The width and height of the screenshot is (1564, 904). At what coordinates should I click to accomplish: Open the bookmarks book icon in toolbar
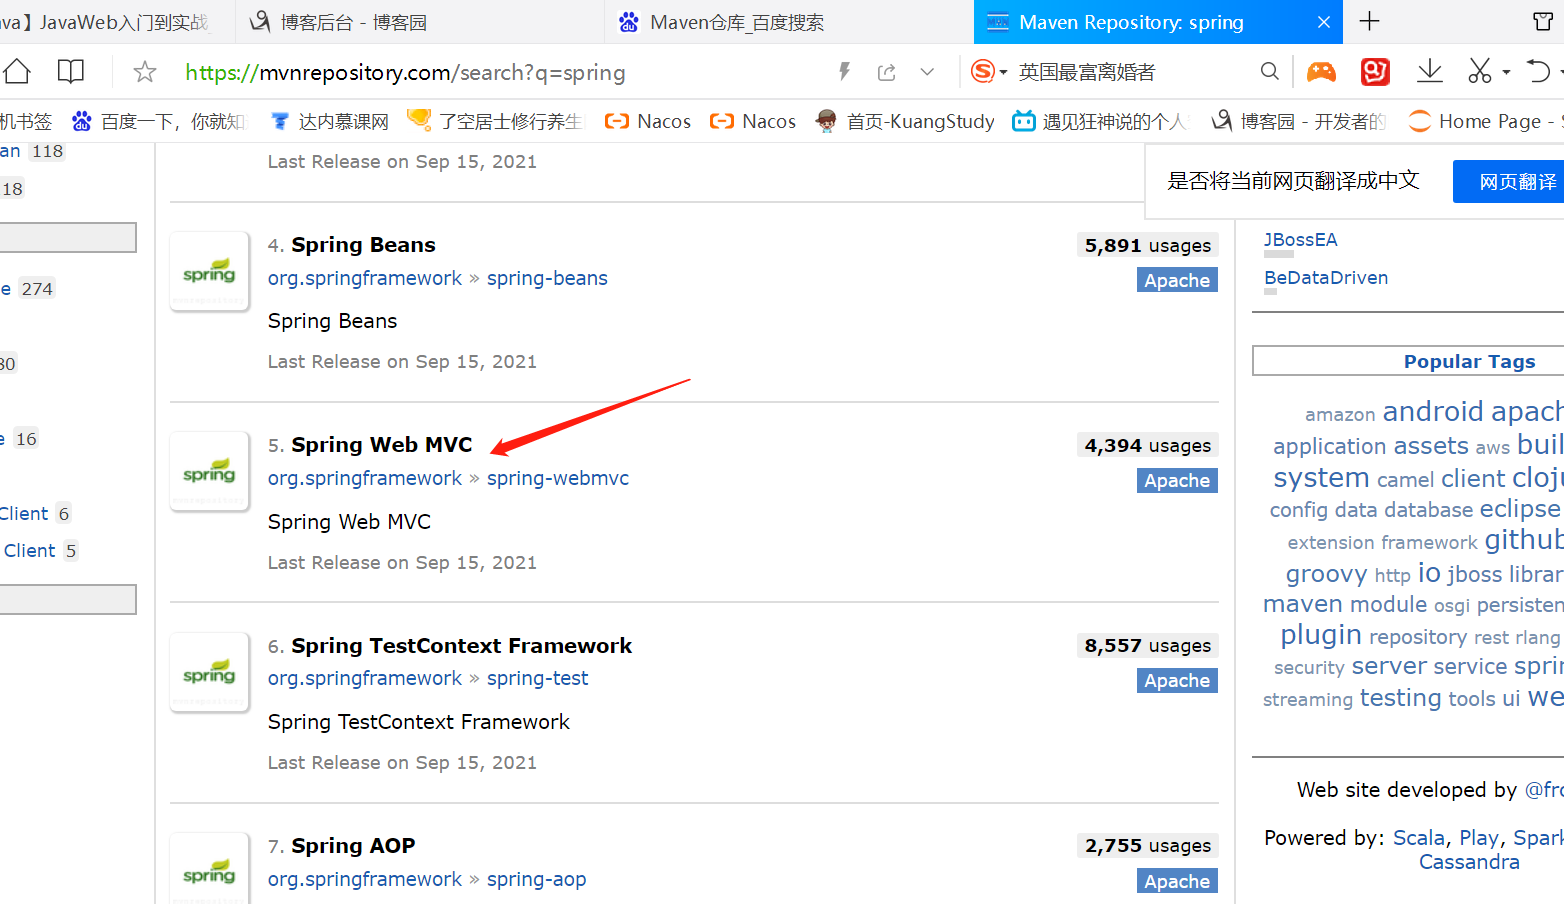(71, 71)
